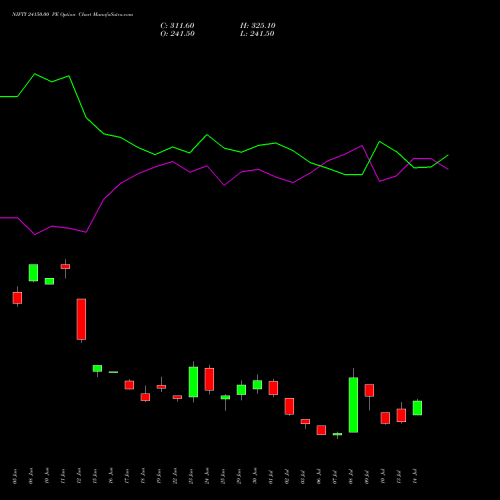Viewport: 500px width, 500px height.
Task: Click the 05 Jun date label
Action: [x=15, y=476]
